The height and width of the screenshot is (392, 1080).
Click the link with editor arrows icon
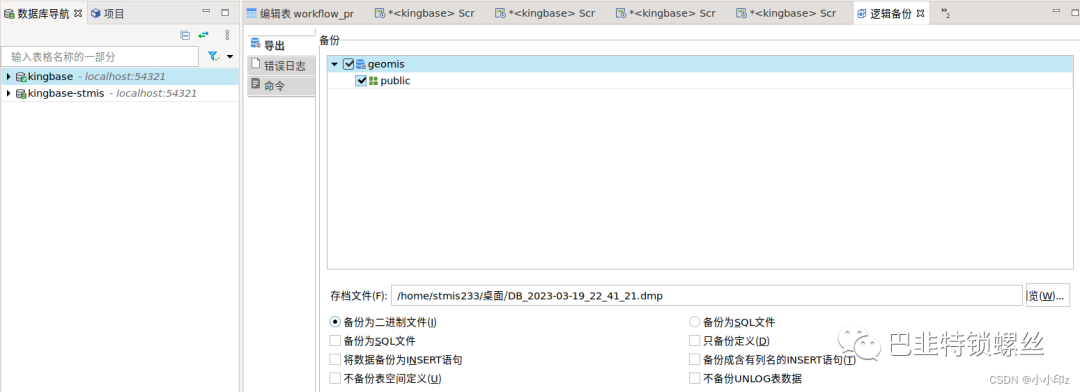203,35
